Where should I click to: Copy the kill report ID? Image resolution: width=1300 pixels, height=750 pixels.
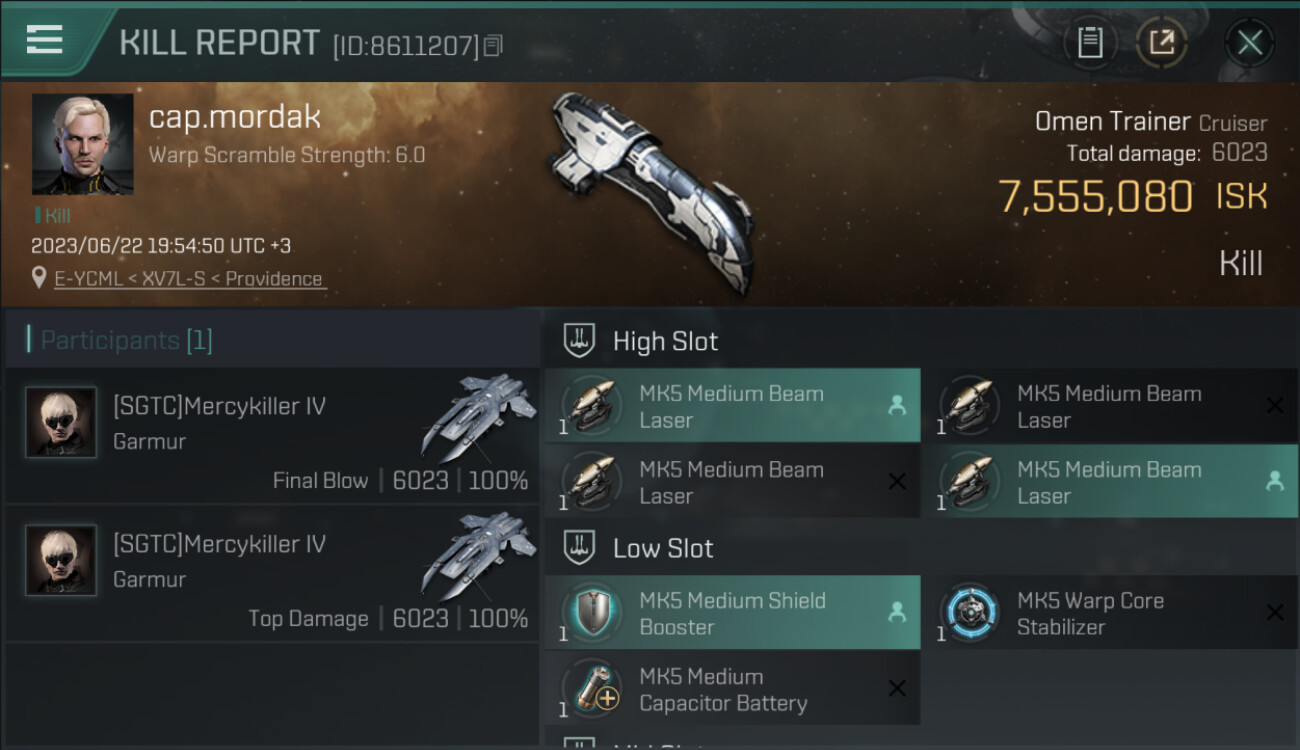click(x=493, y=46)
